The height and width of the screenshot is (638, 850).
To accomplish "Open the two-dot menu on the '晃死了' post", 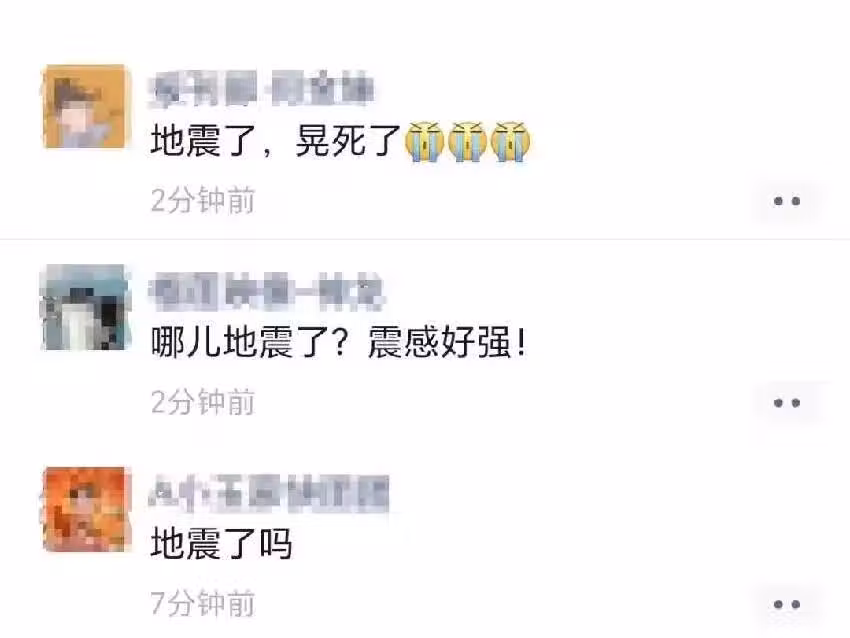I will click(787, 201).
